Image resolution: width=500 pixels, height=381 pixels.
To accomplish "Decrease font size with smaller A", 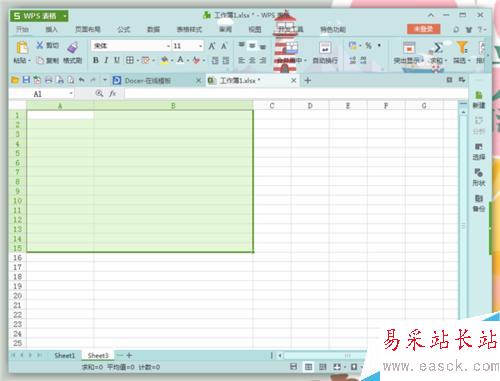I will 224,46.
